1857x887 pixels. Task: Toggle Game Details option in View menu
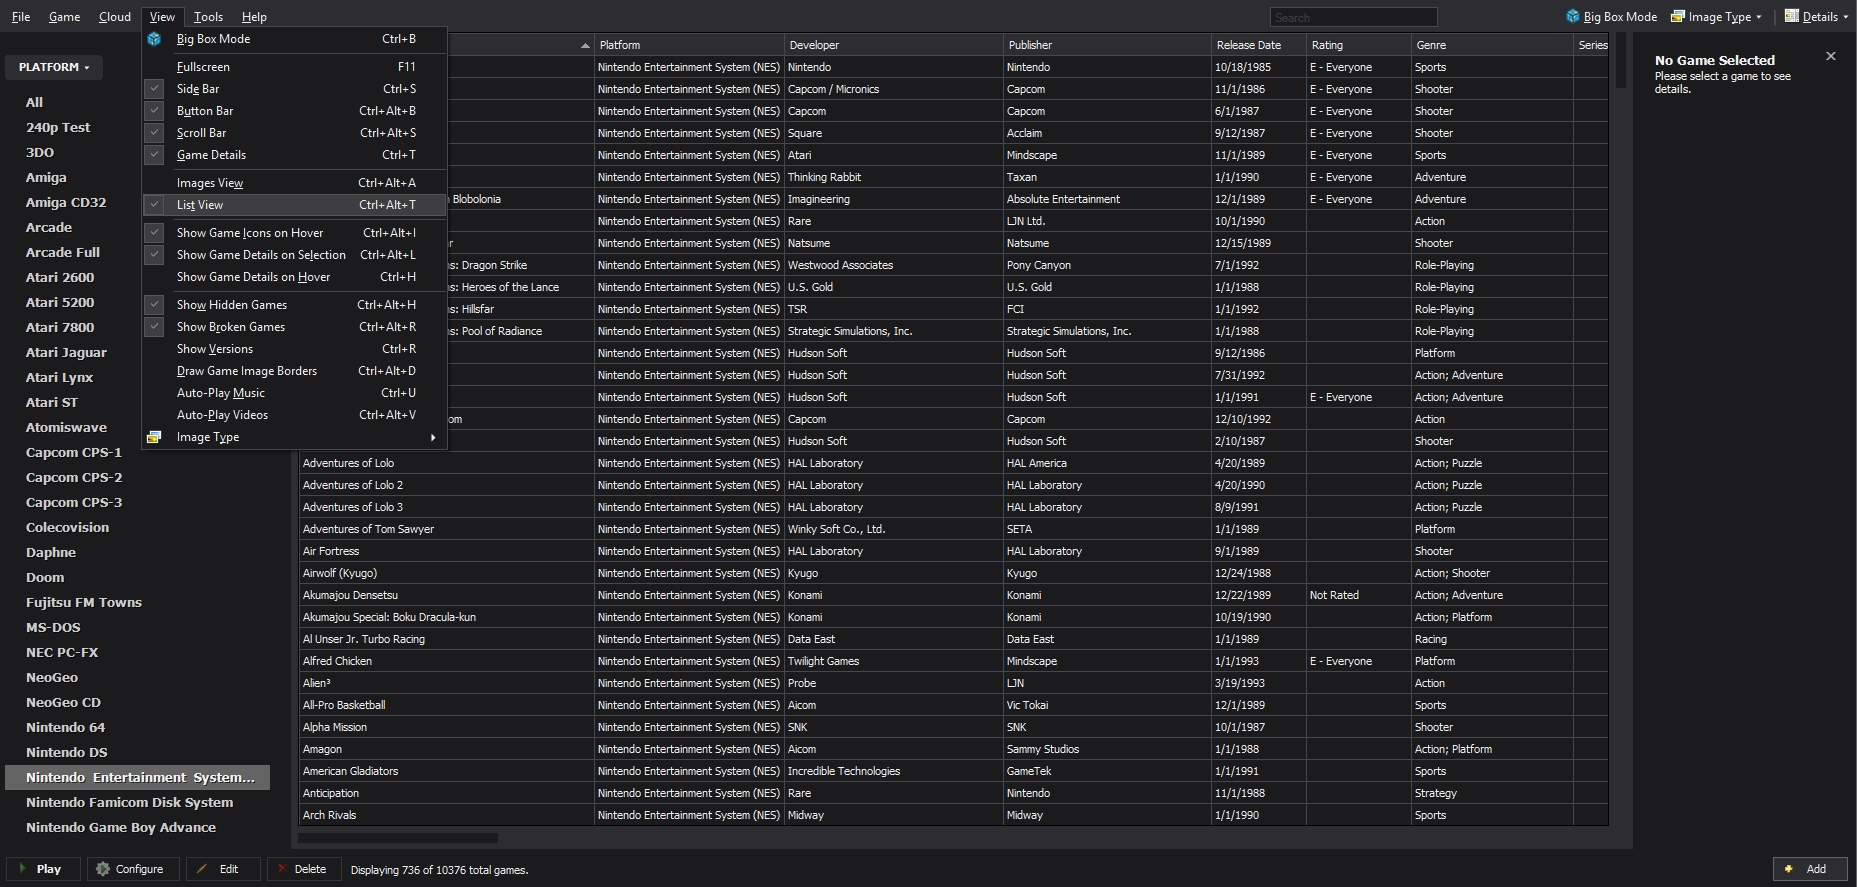(x=295, y=155)
